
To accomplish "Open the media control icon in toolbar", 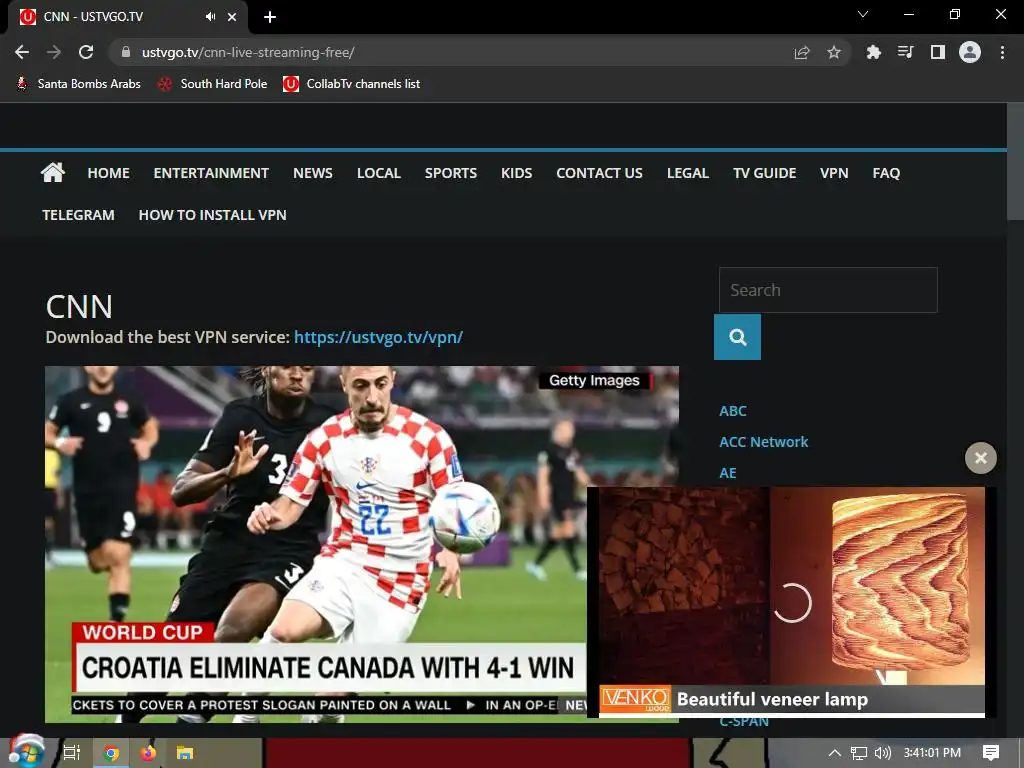I will point(905,52).
